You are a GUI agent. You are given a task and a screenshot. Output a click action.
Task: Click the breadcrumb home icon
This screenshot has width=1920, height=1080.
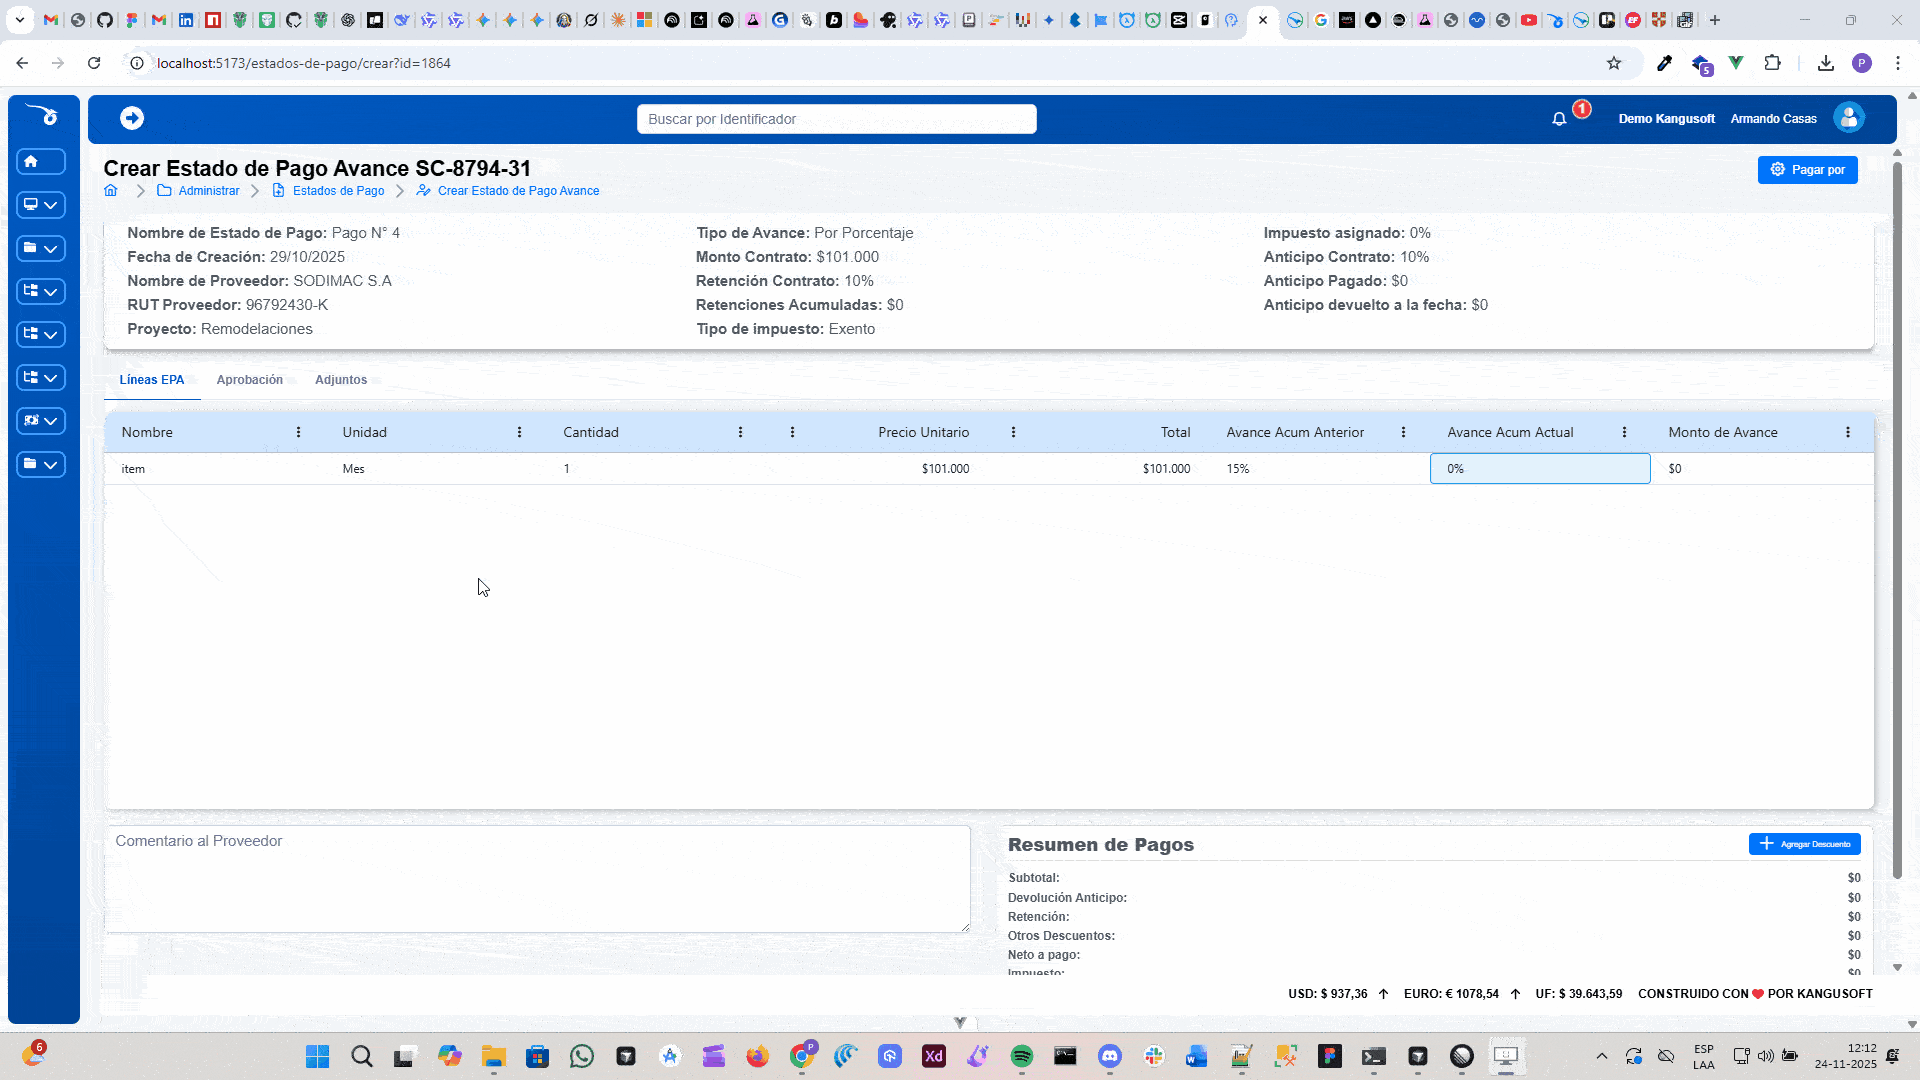(x=111, y=191)
